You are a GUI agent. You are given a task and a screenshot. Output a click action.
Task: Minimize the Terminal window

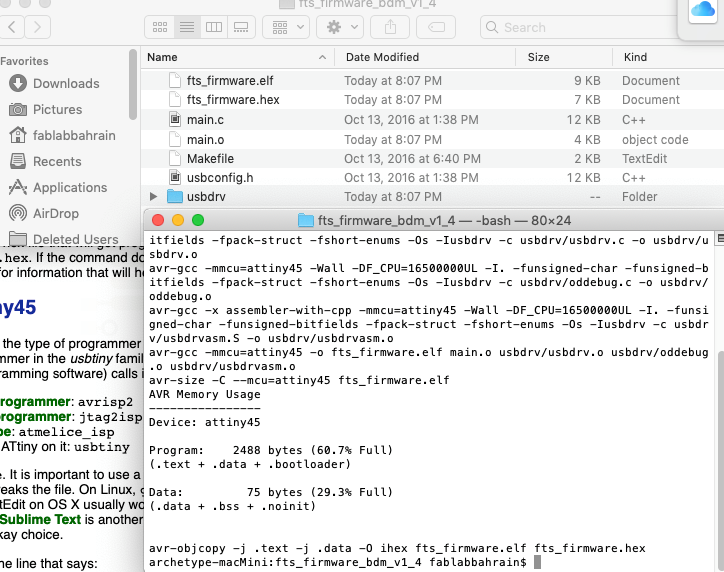click(178, 220)
